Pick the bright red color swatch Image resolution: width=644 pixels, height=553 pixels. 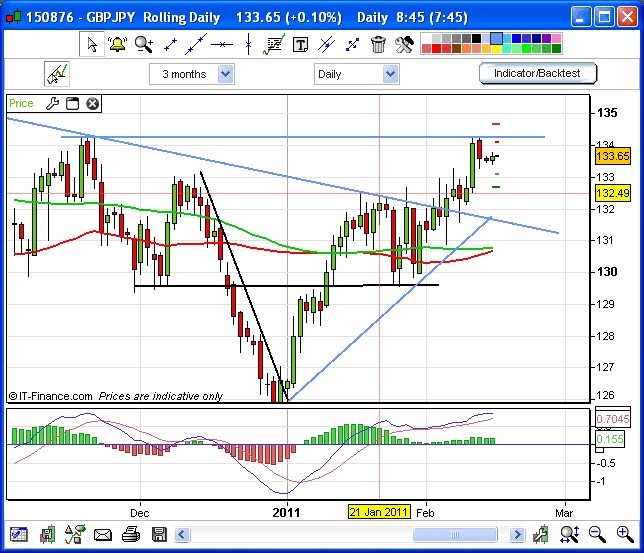click(x=436, y=49)
